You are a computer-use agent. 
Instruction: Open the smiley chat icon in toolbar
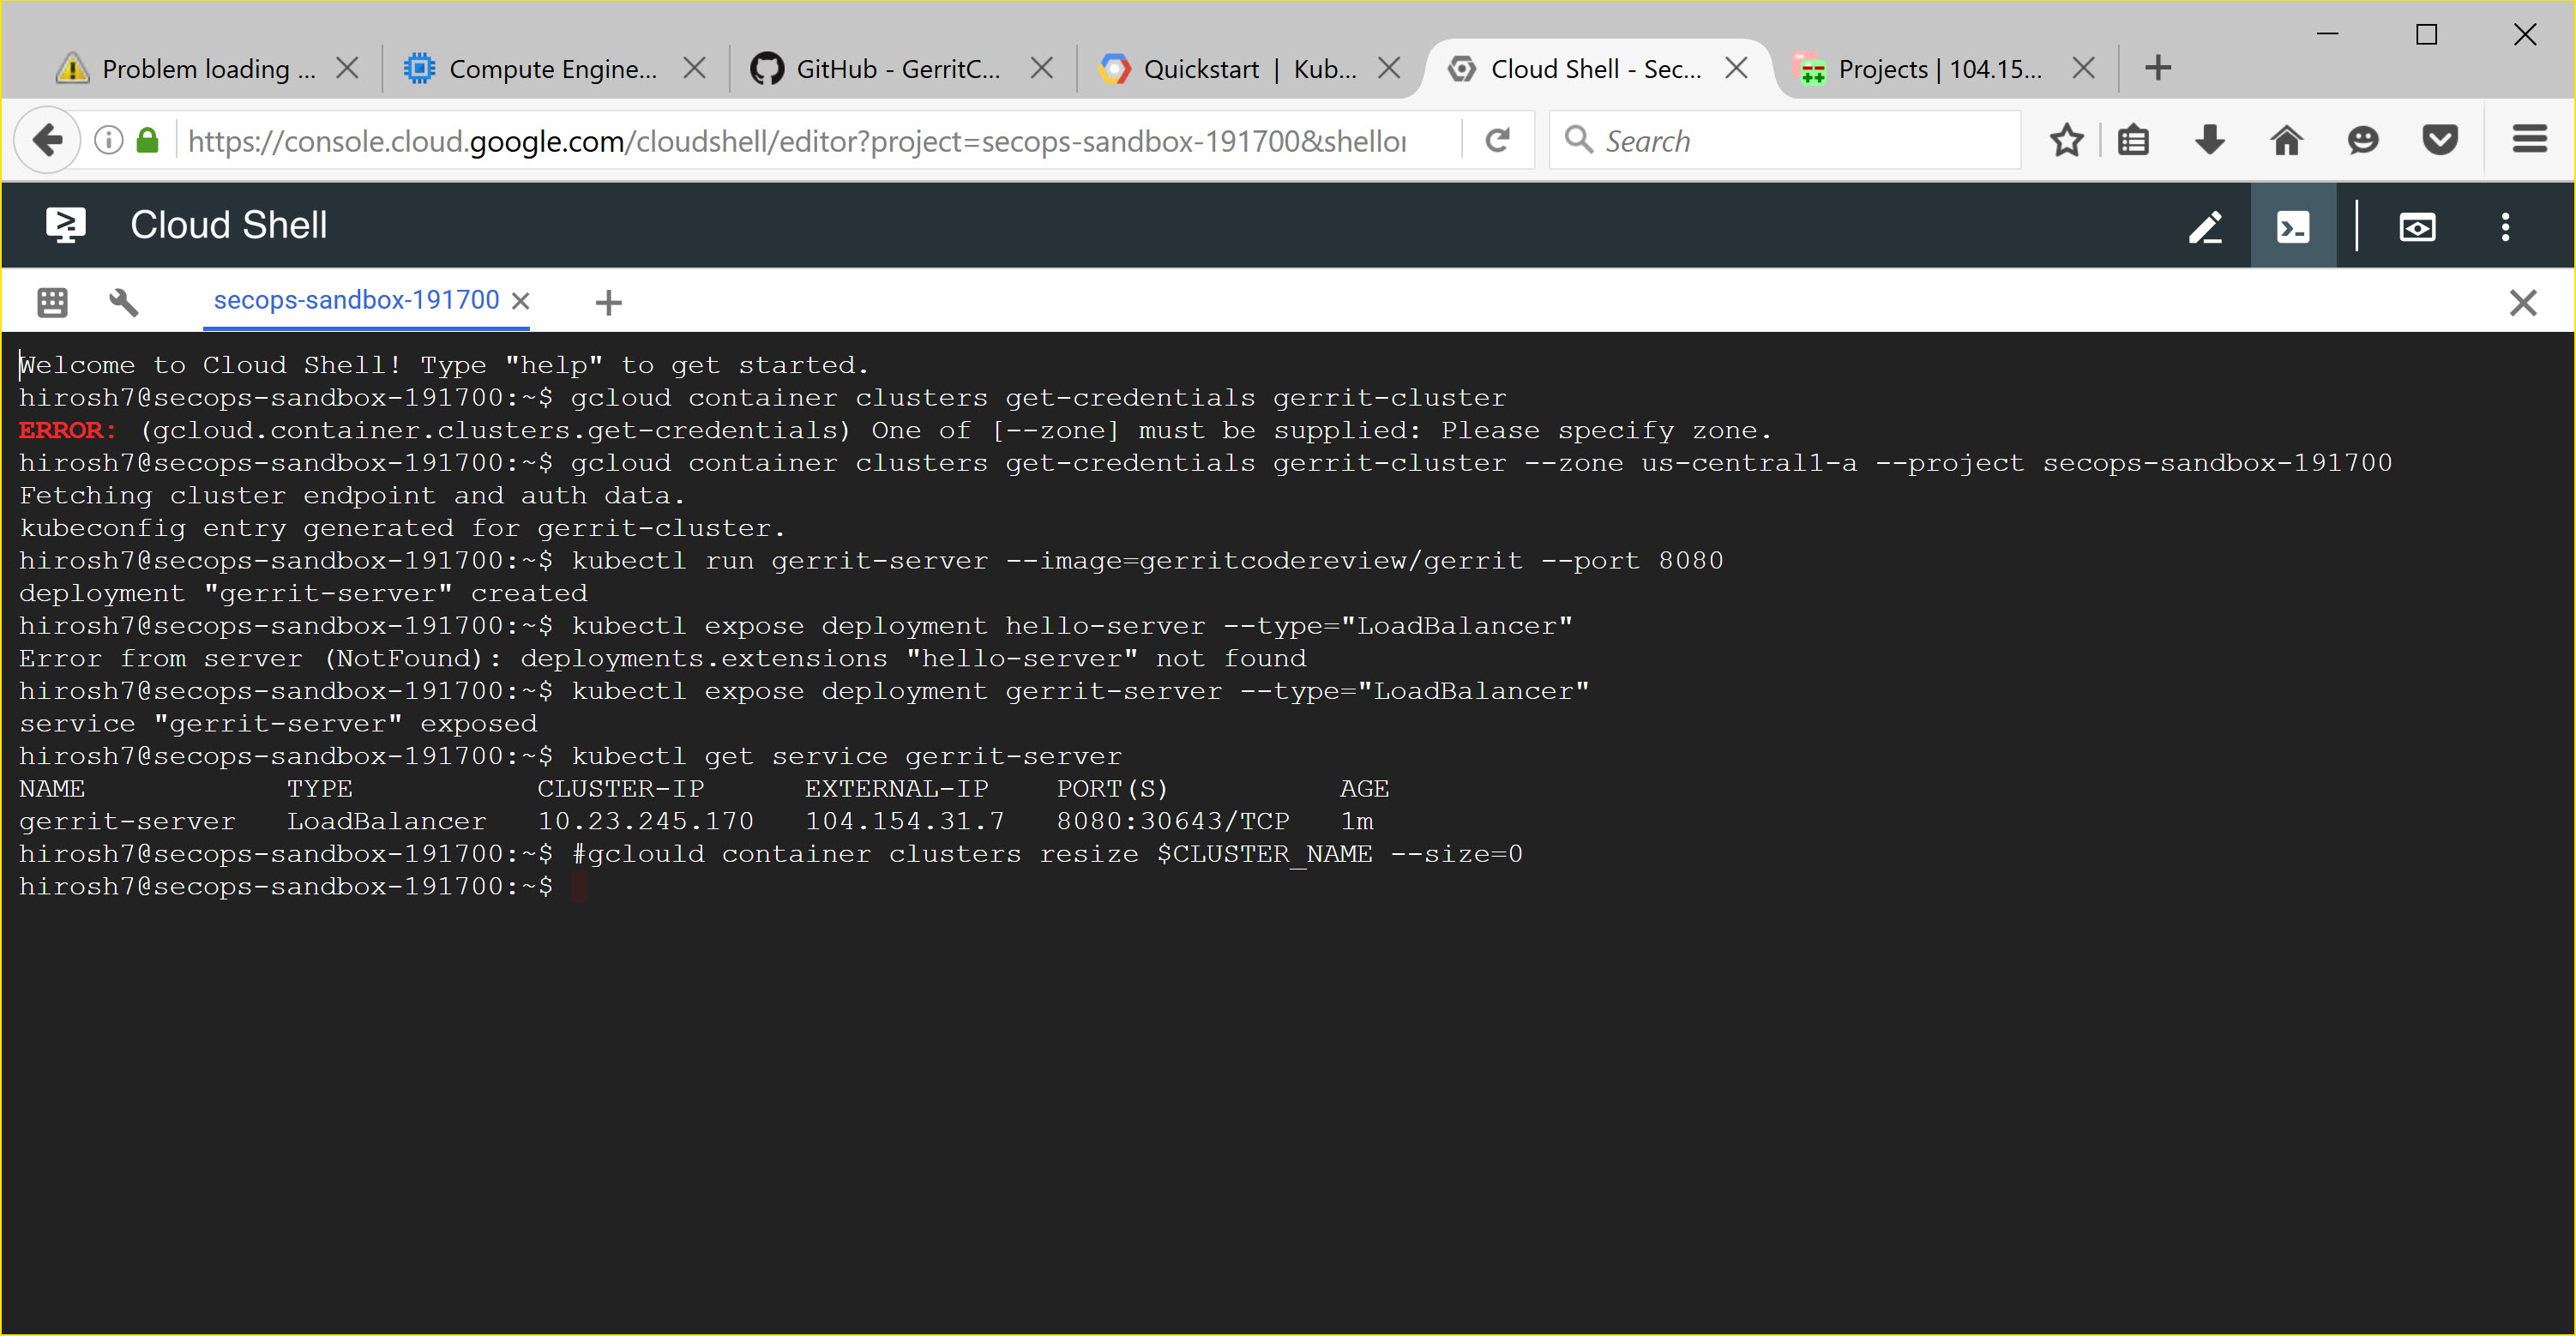tap(2362, 140)
